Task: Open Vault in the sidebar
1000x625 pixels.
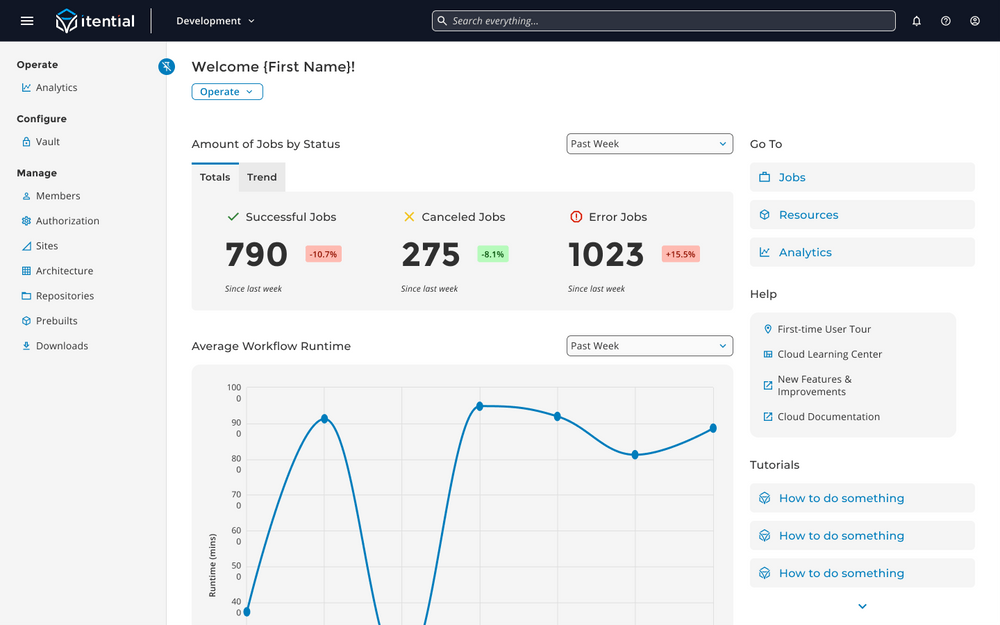Action: (48, 142)
